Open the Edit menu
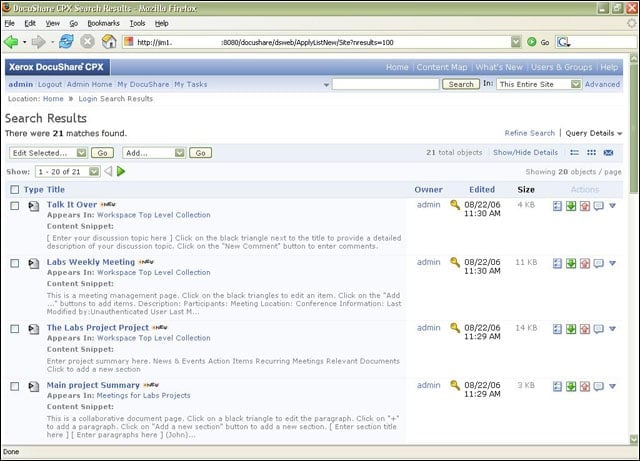Image resolution: width=640 pixels, height=461 pixels. 30,23
